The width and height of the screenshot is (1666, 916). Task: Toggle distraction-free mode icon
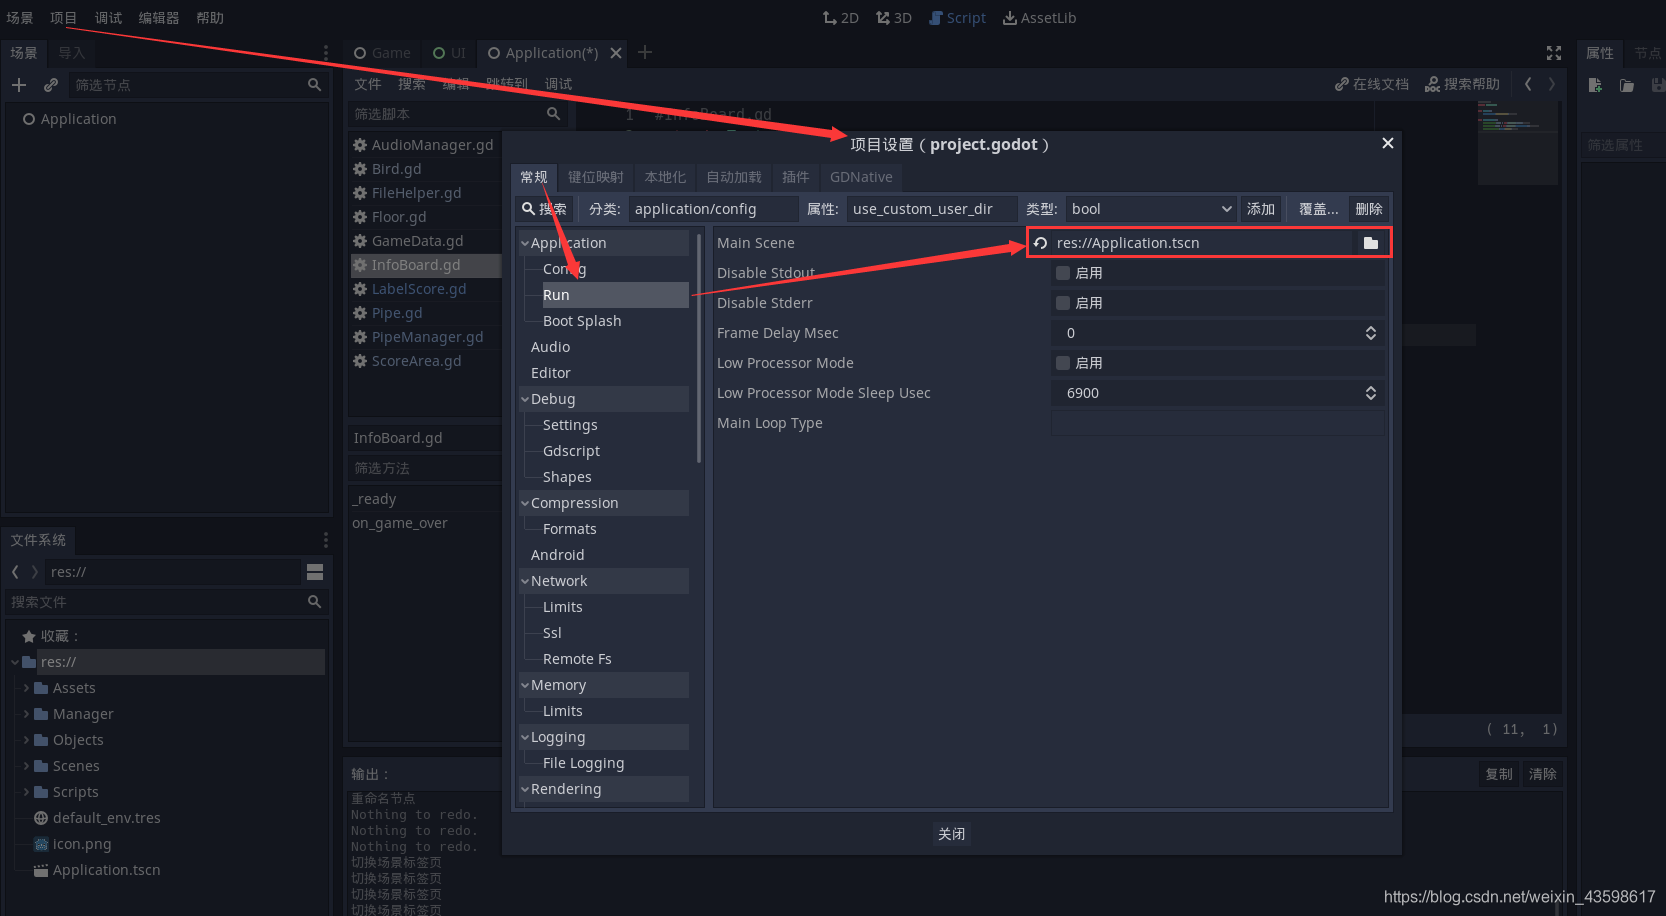[1554, 53]
